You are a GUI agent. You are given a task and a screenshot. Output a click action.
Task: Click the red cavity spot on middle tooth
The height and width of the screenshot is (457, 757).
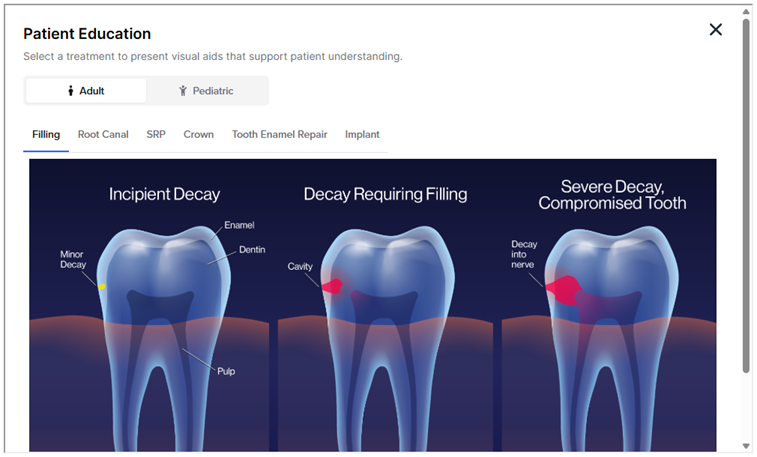click(332, 285)
